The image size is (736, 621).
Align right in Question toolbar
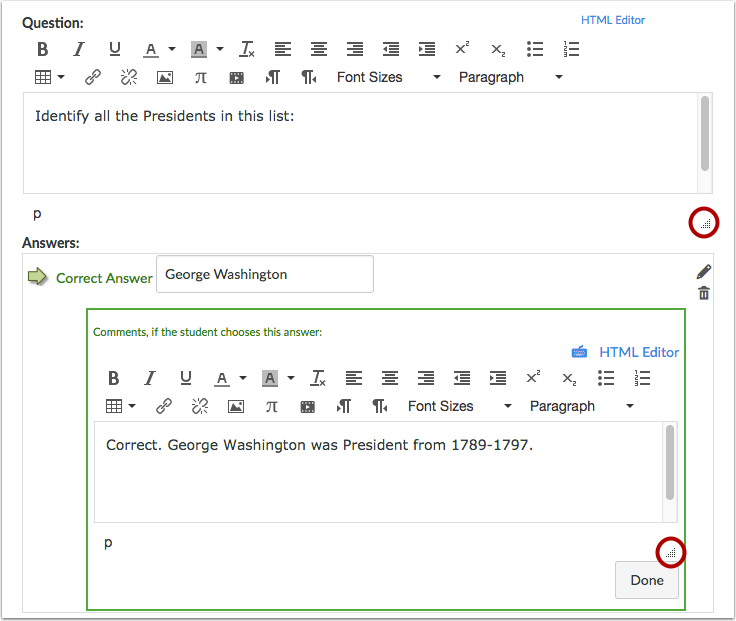[x=355, y=49]
